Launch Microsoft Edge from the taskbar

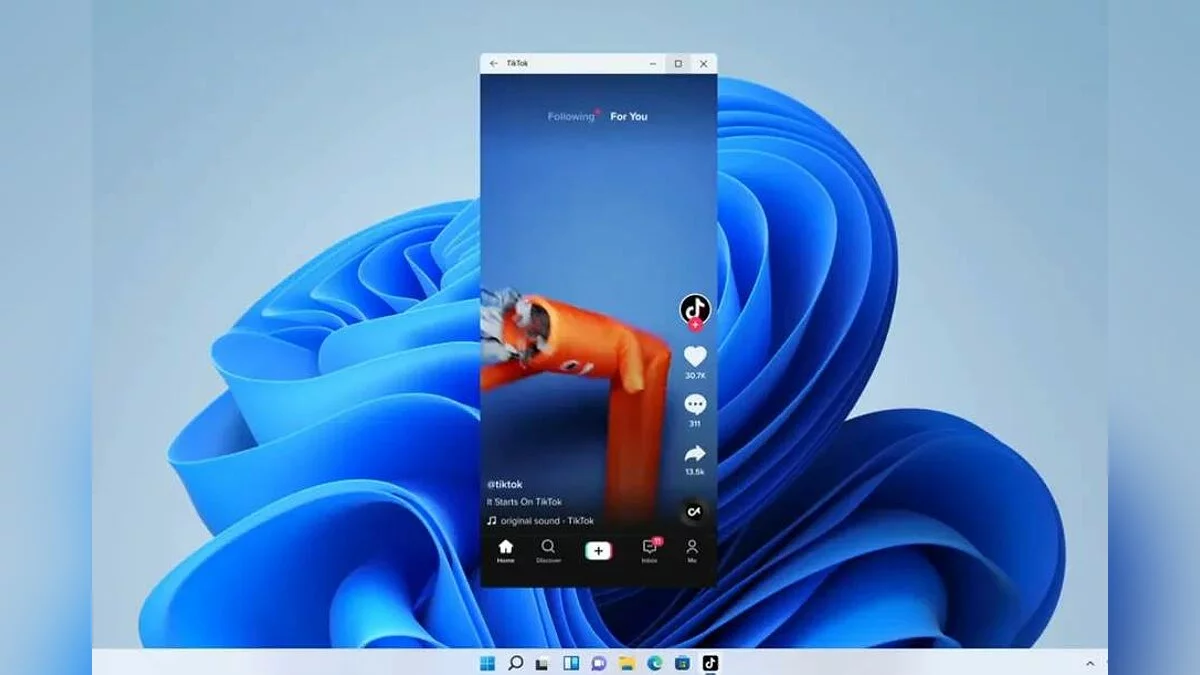[x=654, y=663]
